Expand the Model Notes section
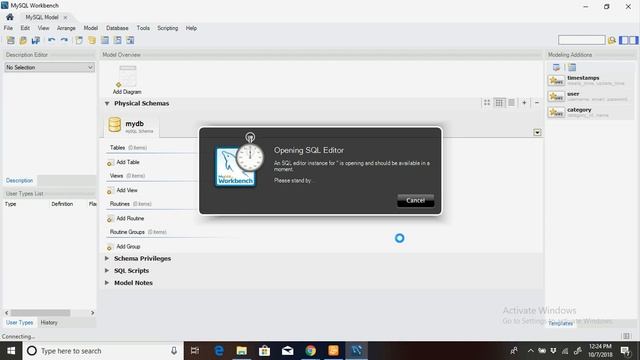Image resolution: width=640 pixels, height=360 pixels. 107,282
